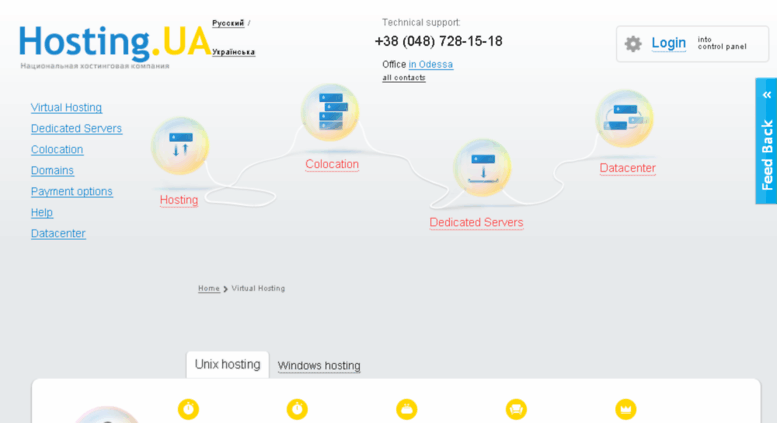The height and width of the screenshot is (423, 777).
Task: Open Domains in sidebar menu
Action: click(x=52, y=170)
